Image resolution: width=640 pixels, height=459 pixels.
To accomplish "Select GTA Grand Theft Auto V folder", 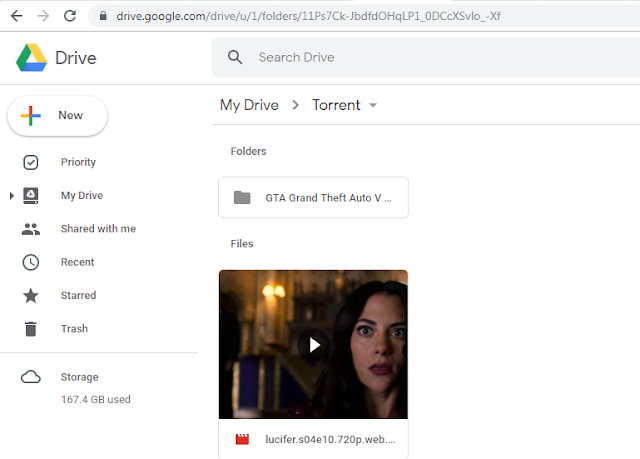I will (313, 197).
